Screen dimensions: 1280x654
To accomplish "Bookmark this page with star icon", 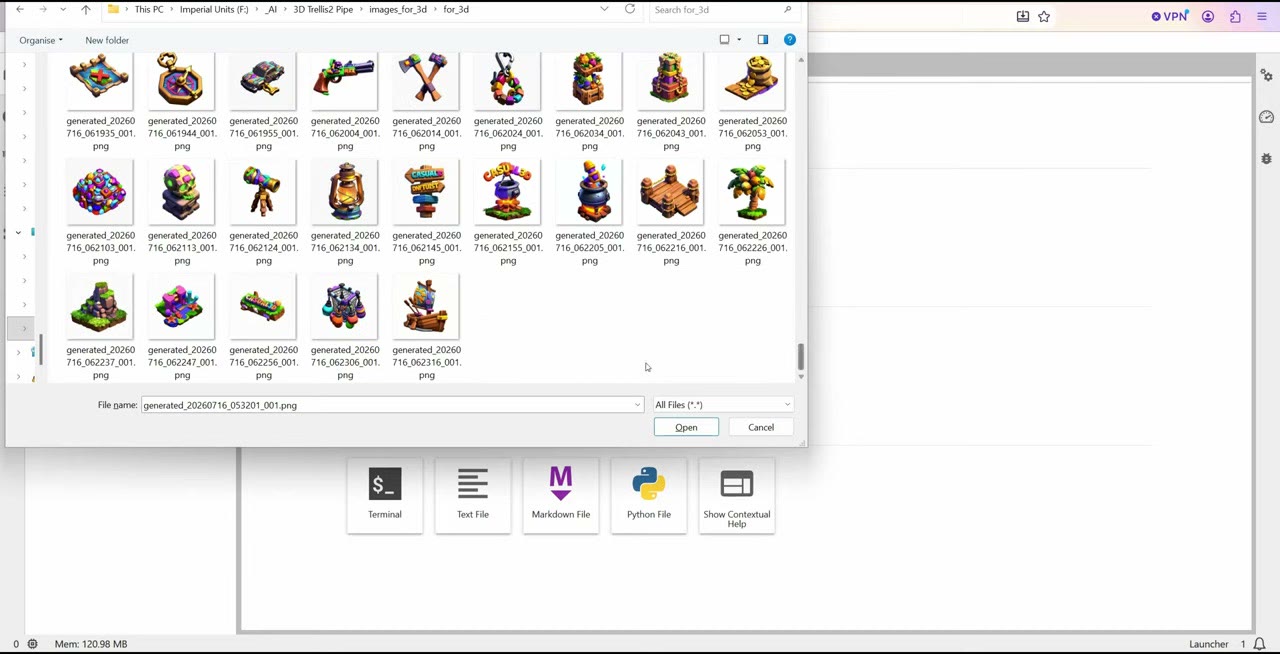I will pyautogui.click(x=1044, y=16).
